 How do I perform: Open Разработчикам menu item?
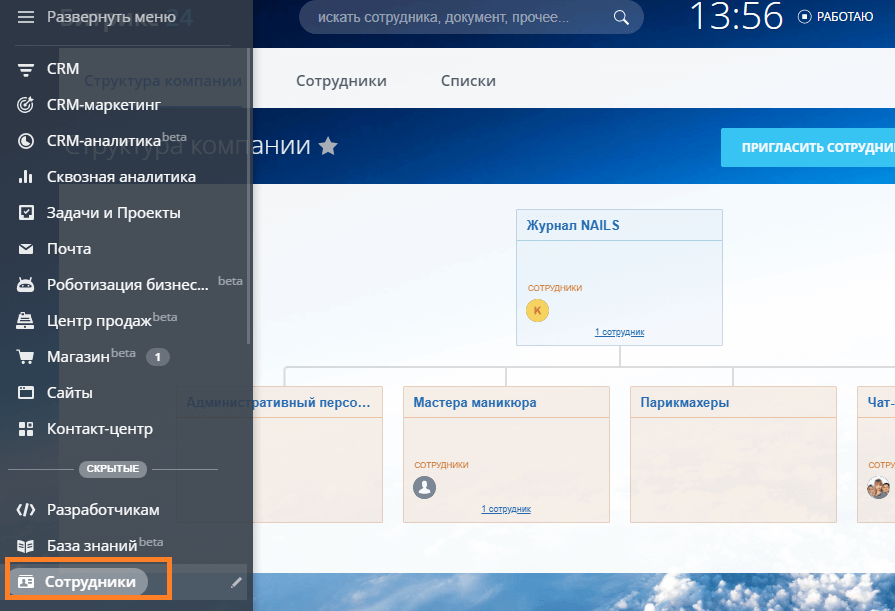[x=103, y=510]
